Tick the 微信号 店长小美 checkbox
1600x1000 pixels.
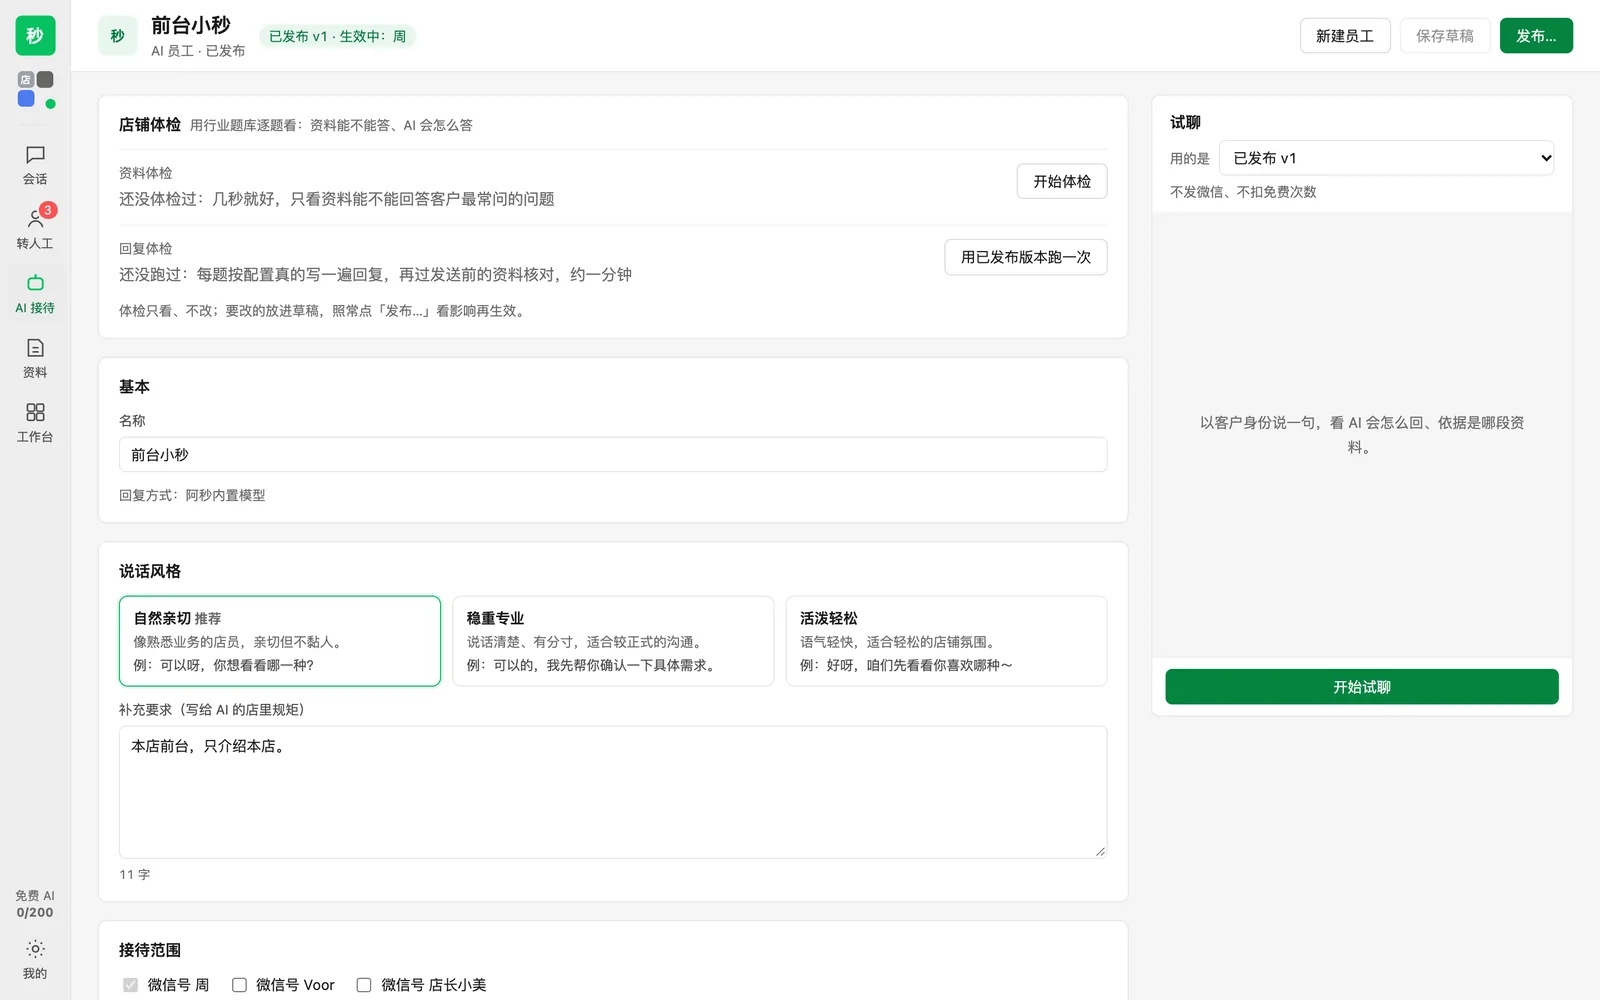(x=364, y=985)
